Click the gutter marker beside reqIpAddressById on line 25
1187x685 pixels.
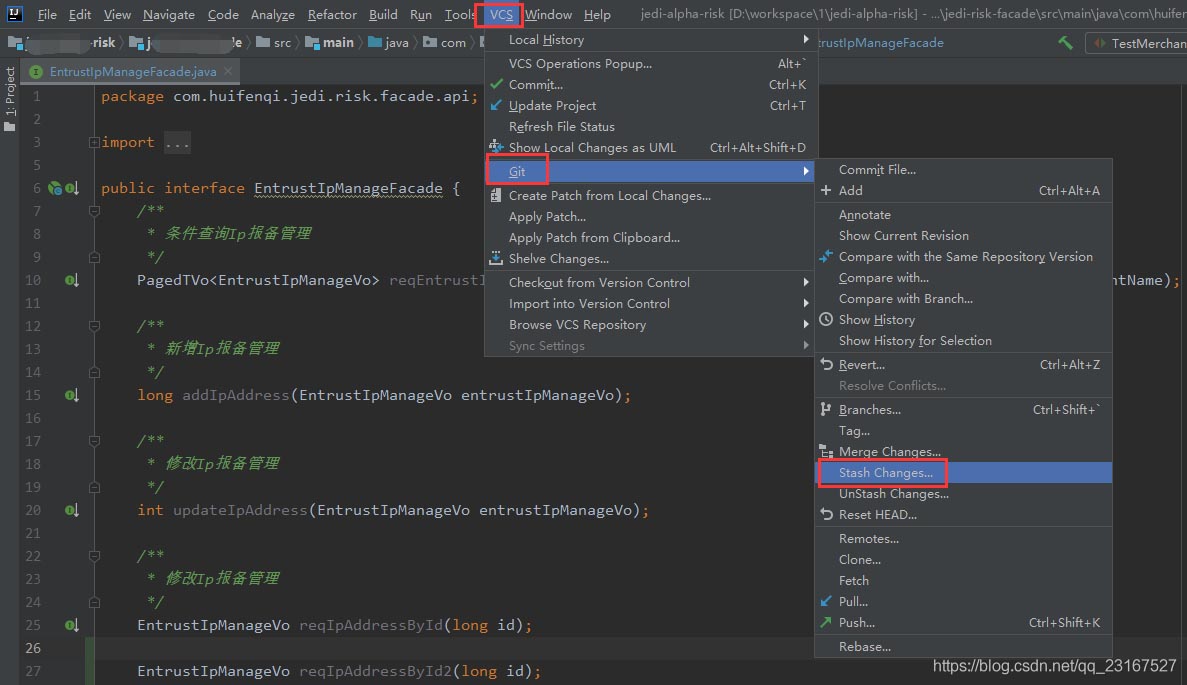point(71,626)
